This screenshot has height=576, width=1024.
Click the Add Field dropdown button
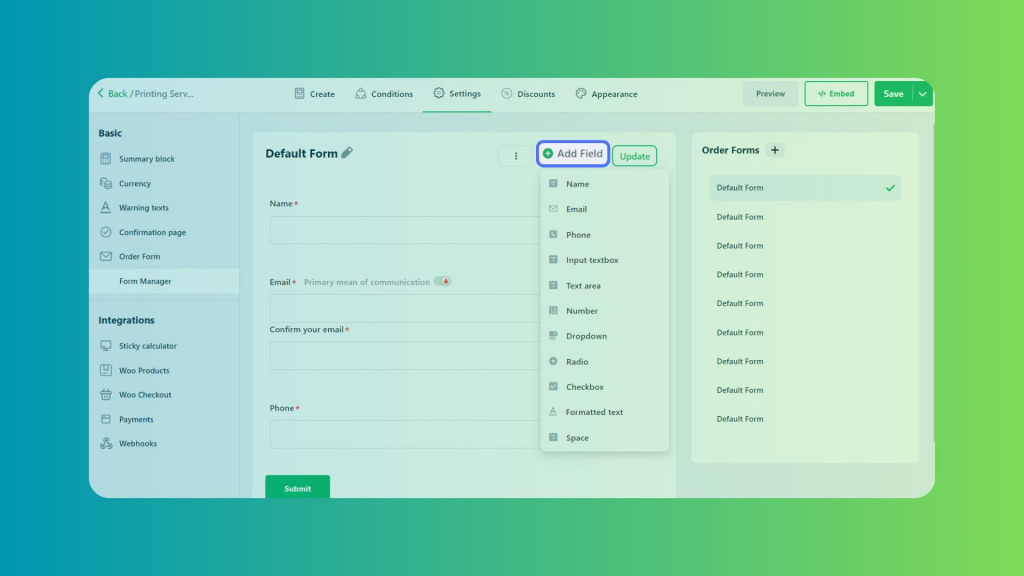(x=573, y=154)
